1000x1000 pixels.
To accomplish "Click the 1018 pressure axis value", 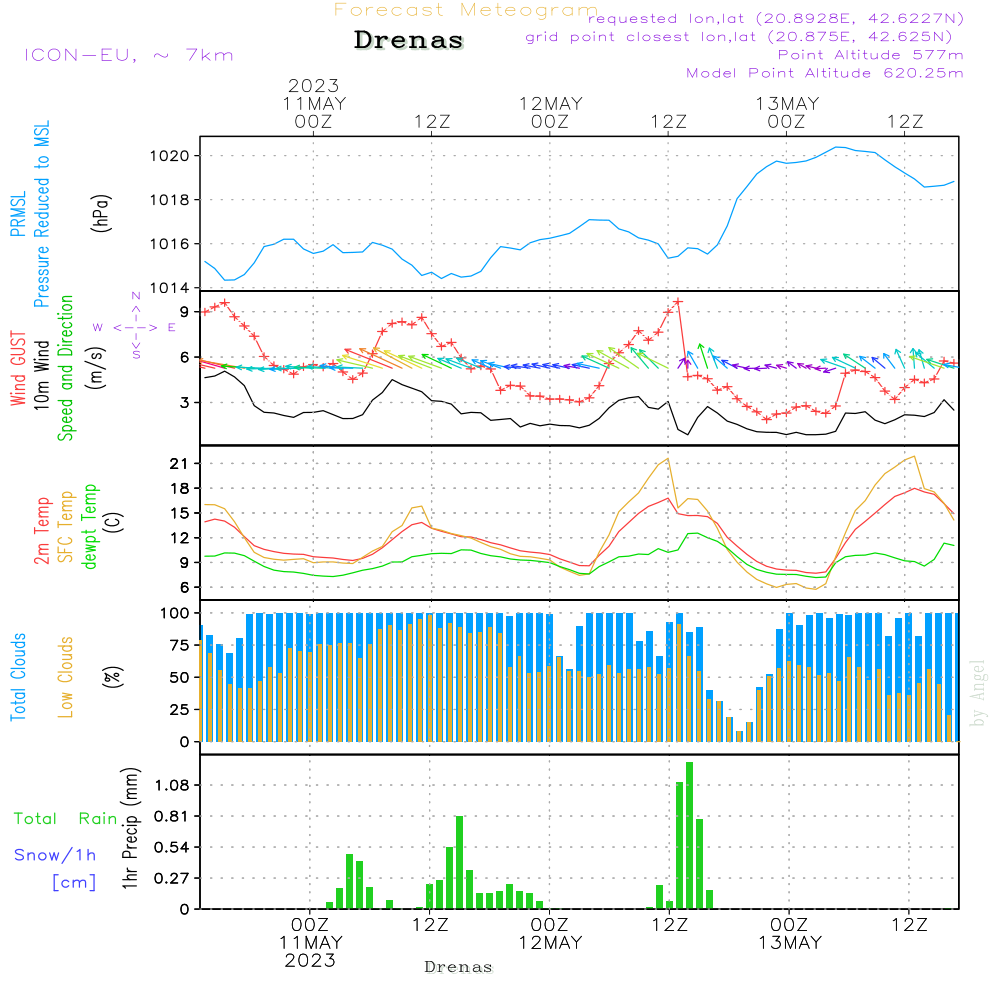I will 170,200.
